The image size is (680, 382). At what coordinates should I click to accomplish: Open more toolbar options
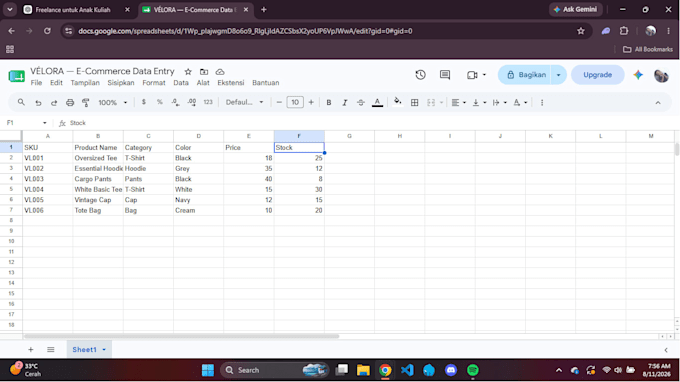(542, 103)
